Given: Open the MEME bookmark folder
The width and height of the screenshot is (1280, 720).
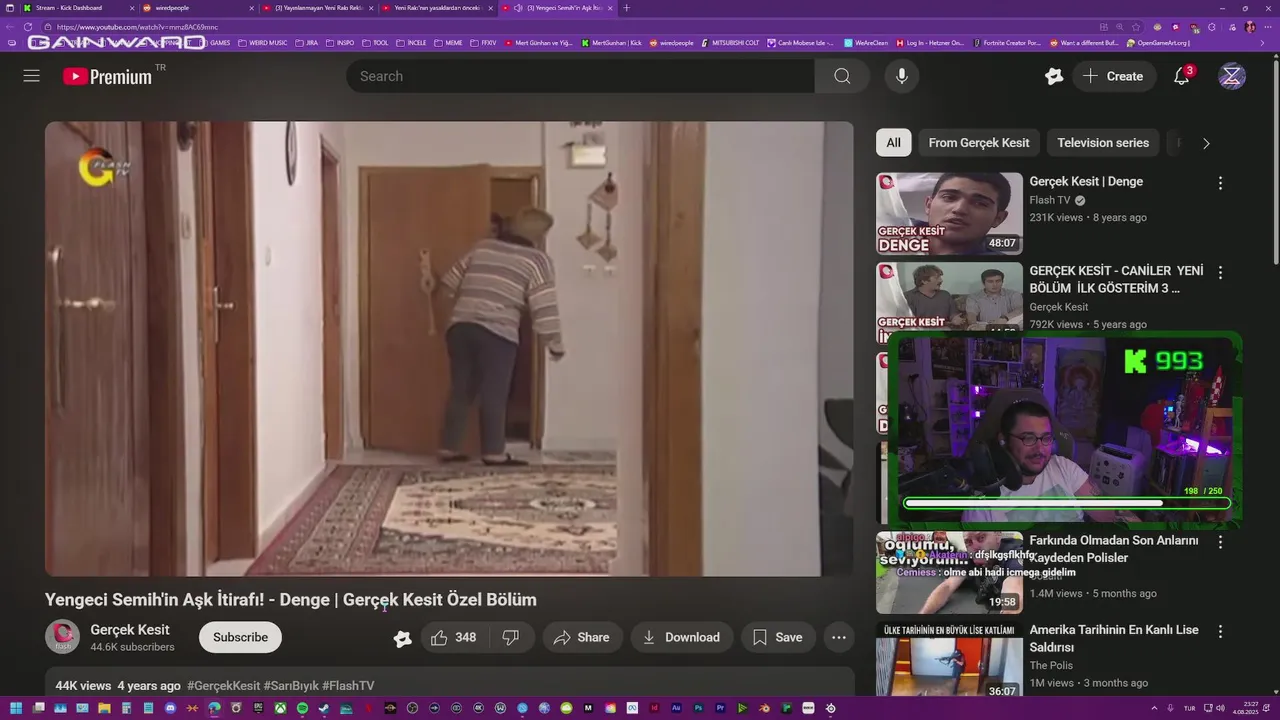Looking at the screenshot, I should coord(448,43).
